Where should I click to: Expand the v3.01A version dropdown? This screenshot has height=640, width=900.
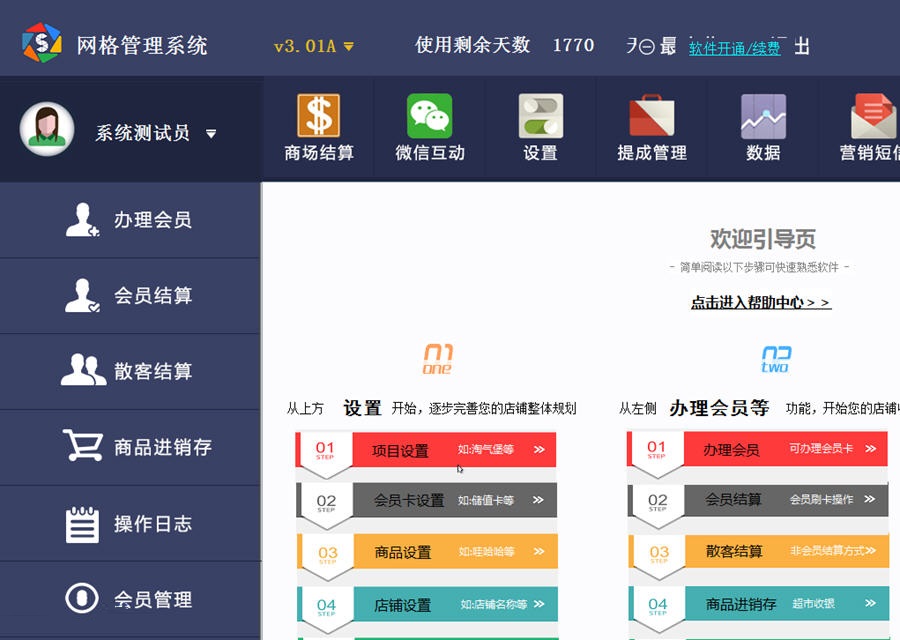pyautogui.click(x=312, y=45)
